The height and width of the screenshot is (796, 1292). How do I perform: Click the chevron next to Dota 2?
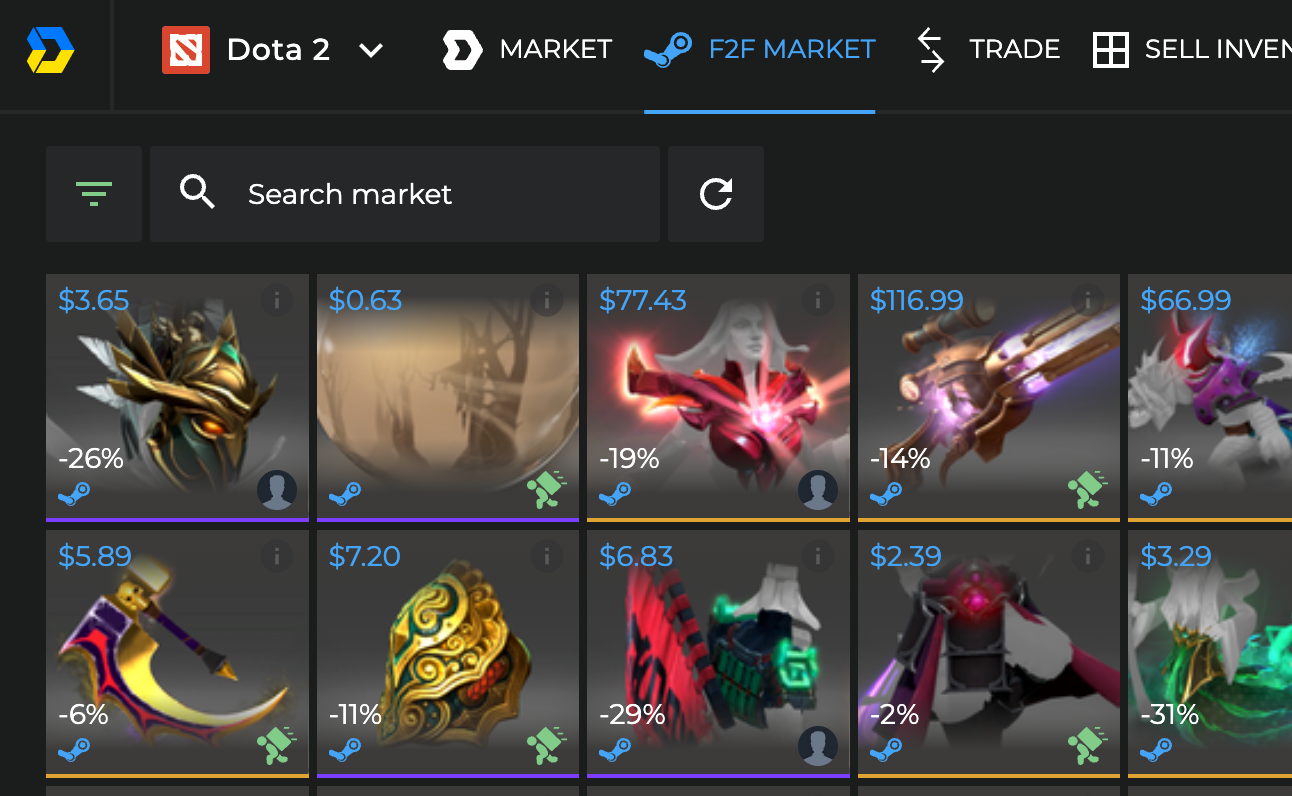coord(371,50)
